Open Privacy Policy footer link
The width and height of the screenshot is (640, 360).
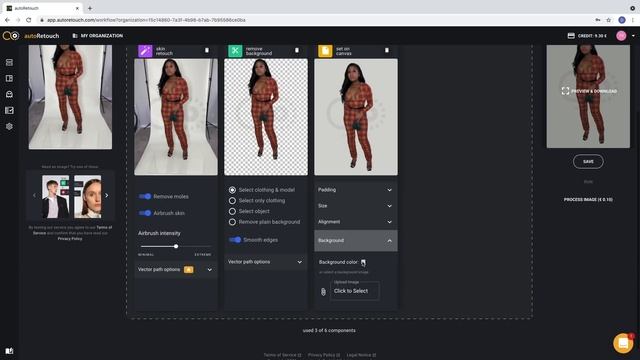click(x=324, y=355)
